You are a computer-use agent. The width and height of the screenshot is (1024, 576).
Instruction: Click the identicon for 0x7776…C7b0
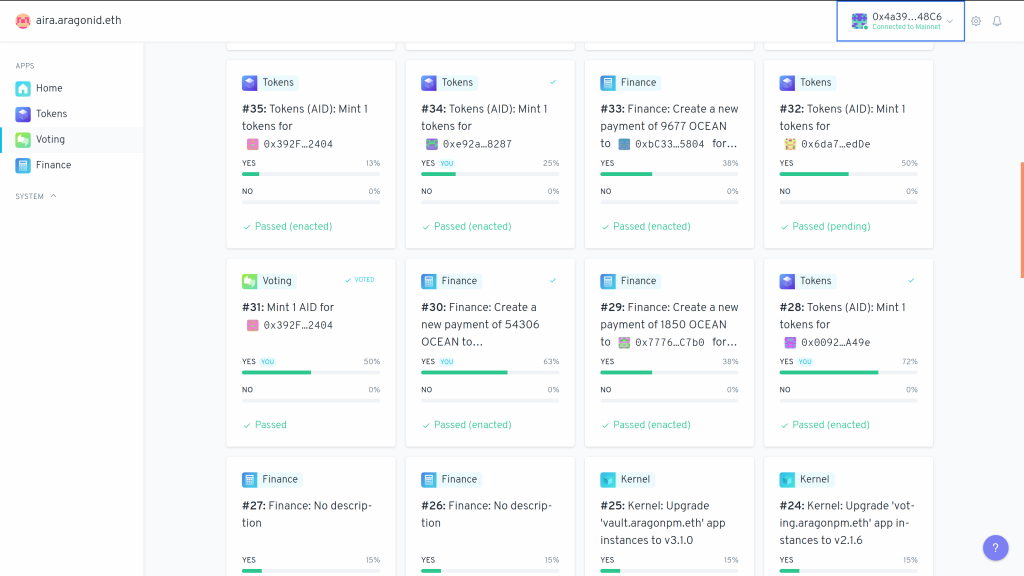tap(624, 343)
